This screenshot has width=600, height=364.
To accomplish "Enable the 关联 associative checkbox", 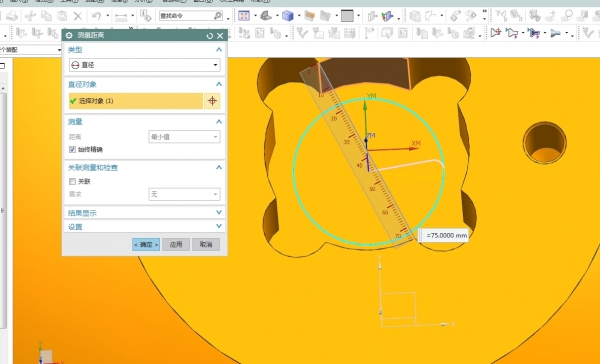I will point(72,181).
